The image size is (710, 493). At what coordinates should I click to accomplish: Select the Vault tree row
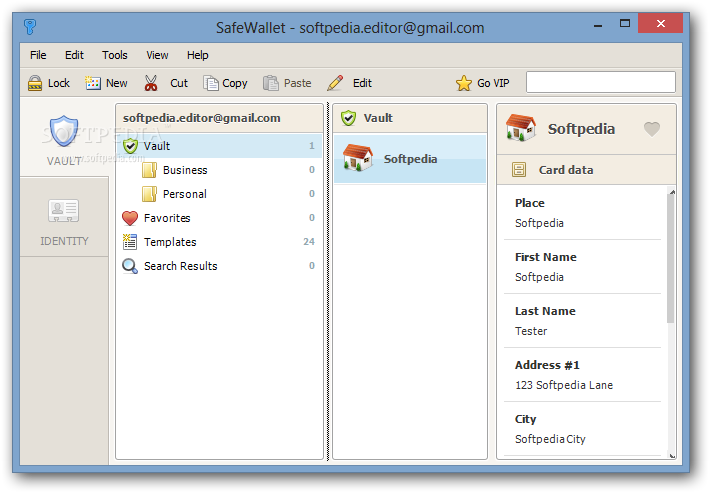[220, 146]
